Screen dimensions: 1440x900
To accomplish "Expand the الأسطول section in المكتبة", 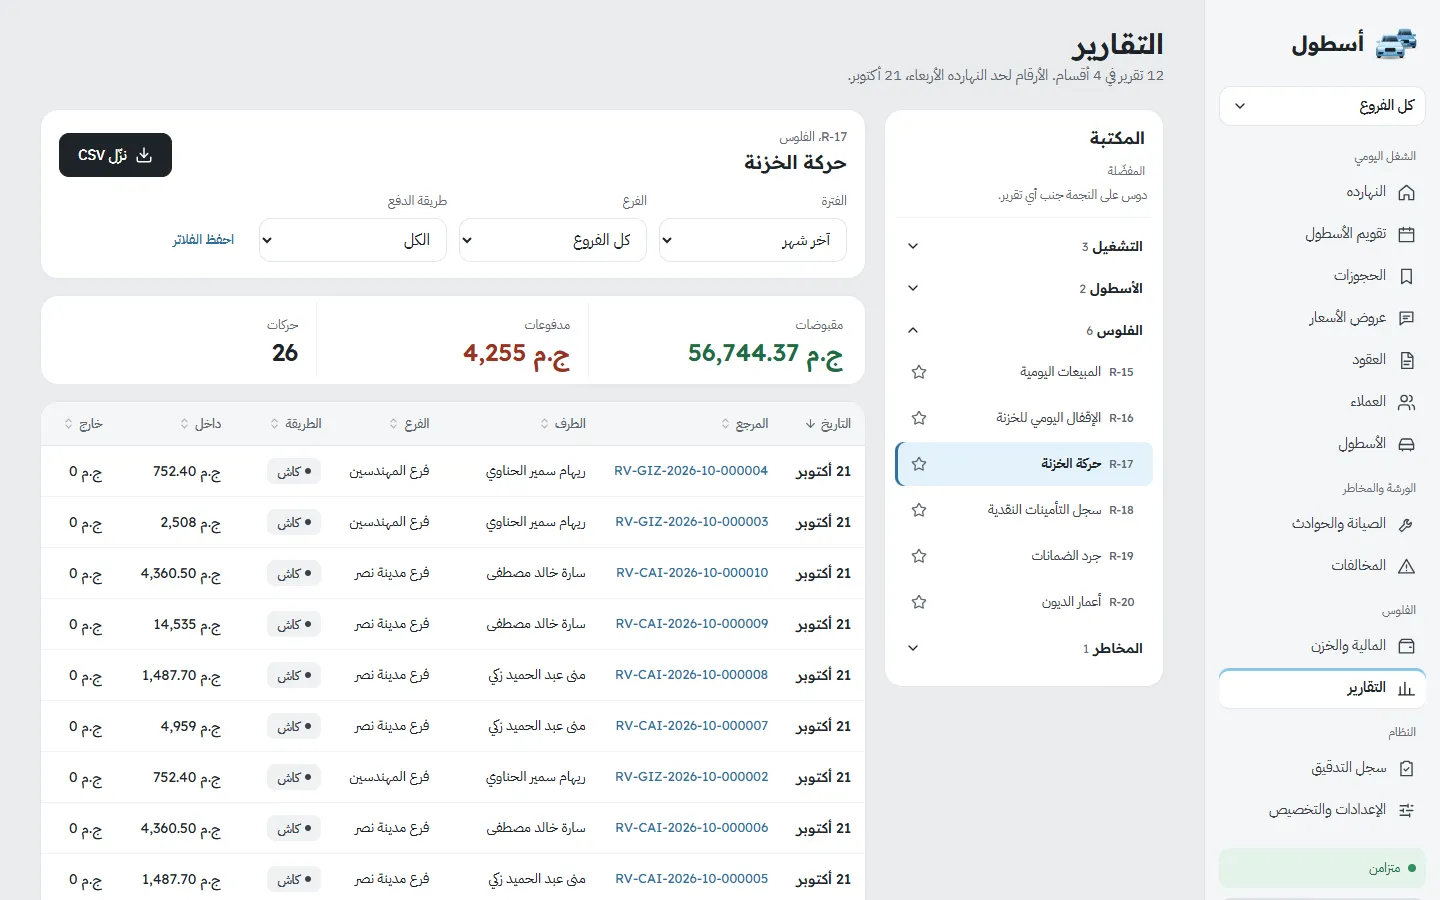I will (x=1024, y=288).
